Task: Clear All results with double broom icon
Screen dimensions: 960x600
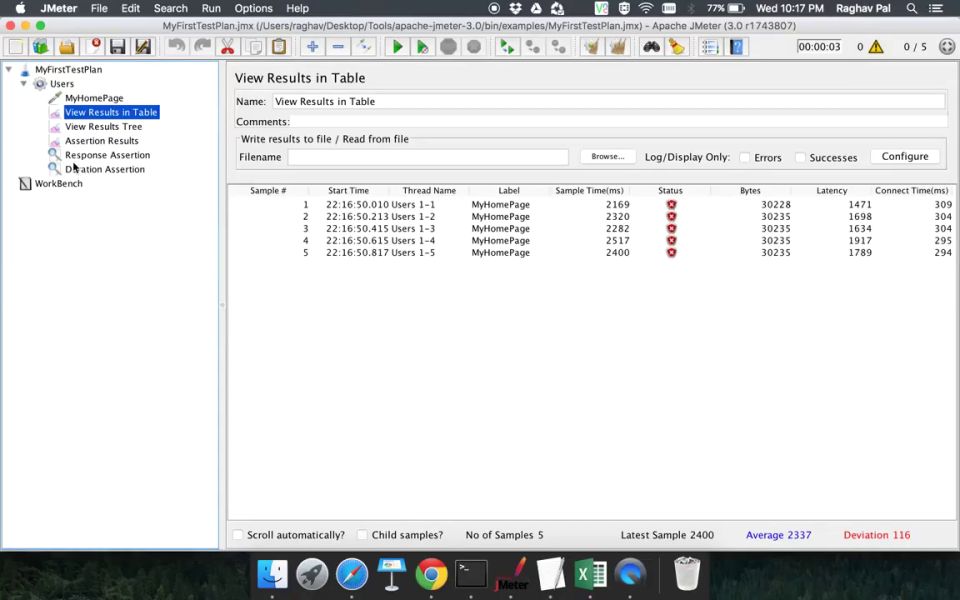Action: pos(617,47)
